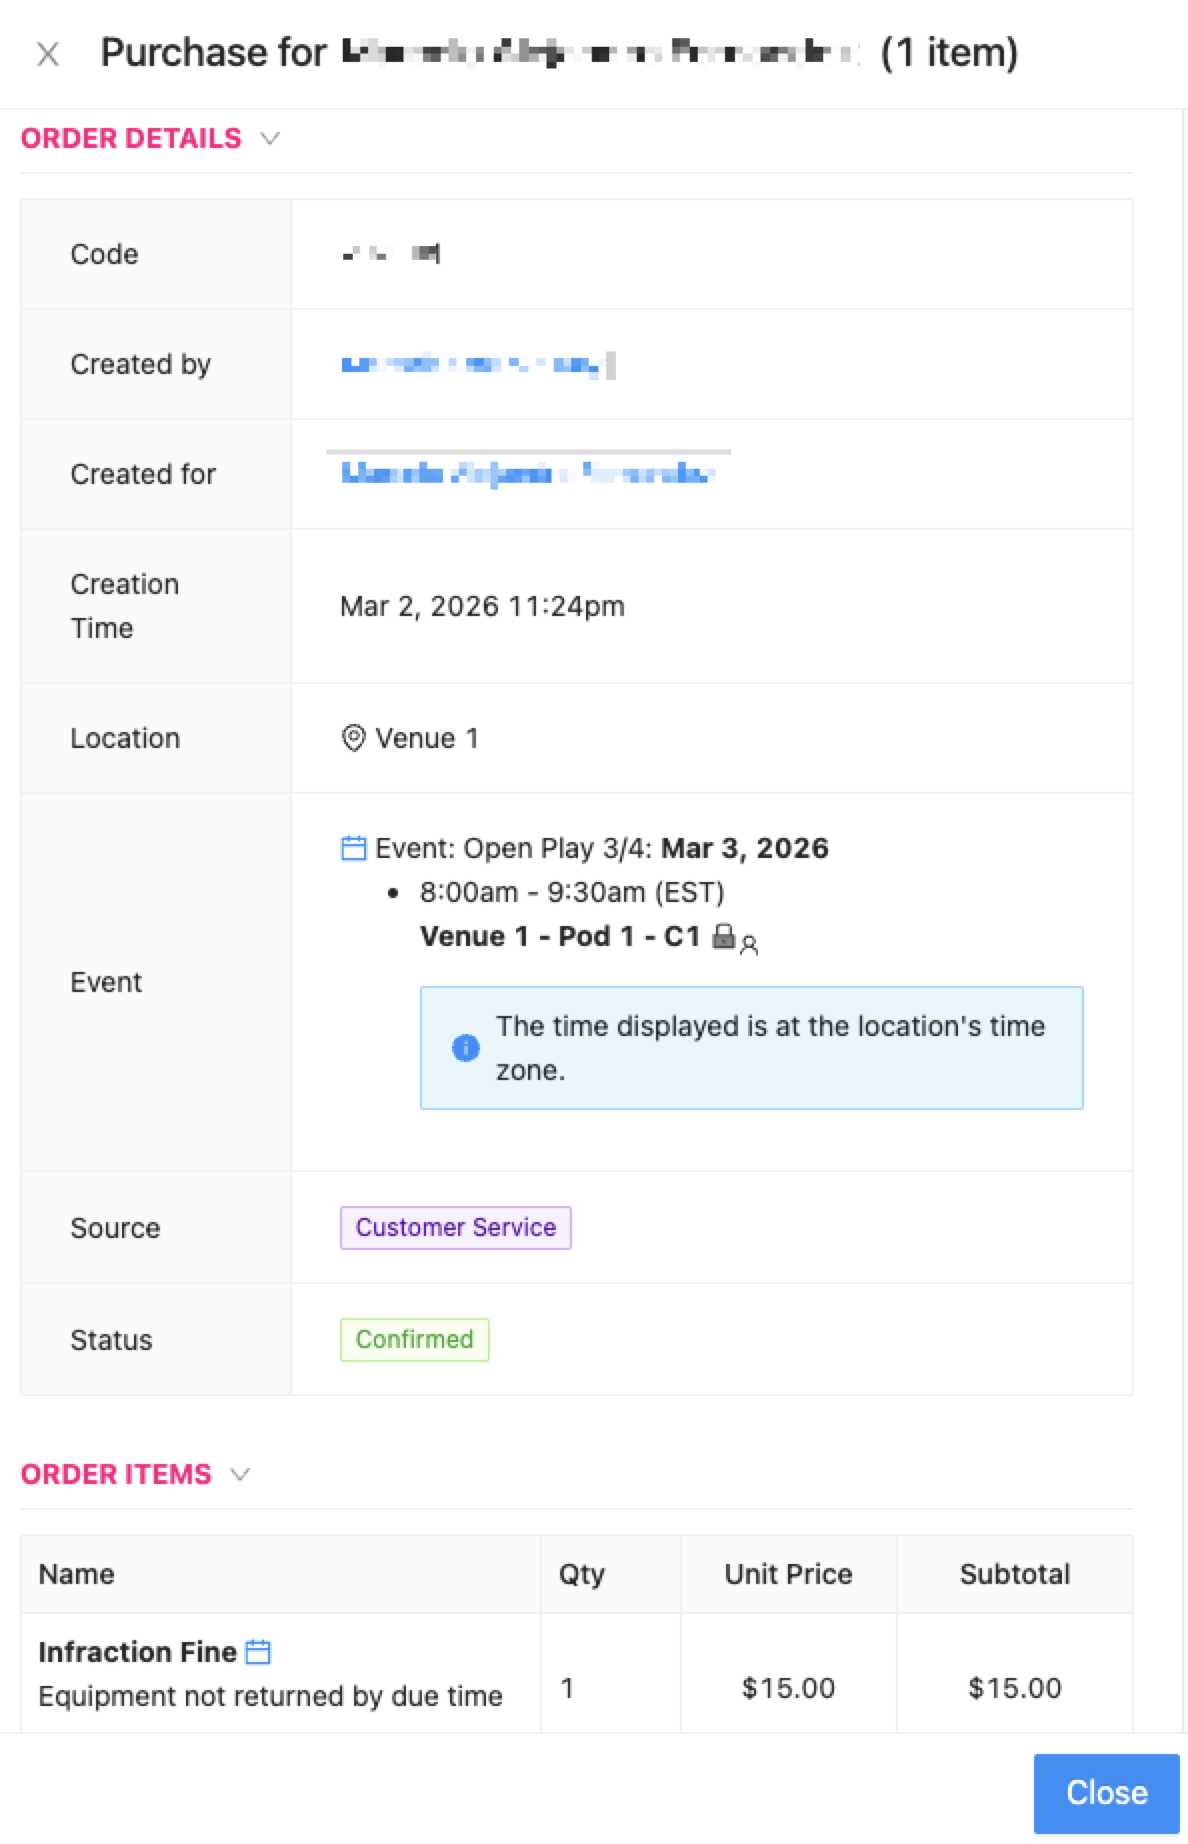The width and height of the screenshot is (1188, 1844).
Task: Click the Confirmed status tag
Action: (415, 1340)
